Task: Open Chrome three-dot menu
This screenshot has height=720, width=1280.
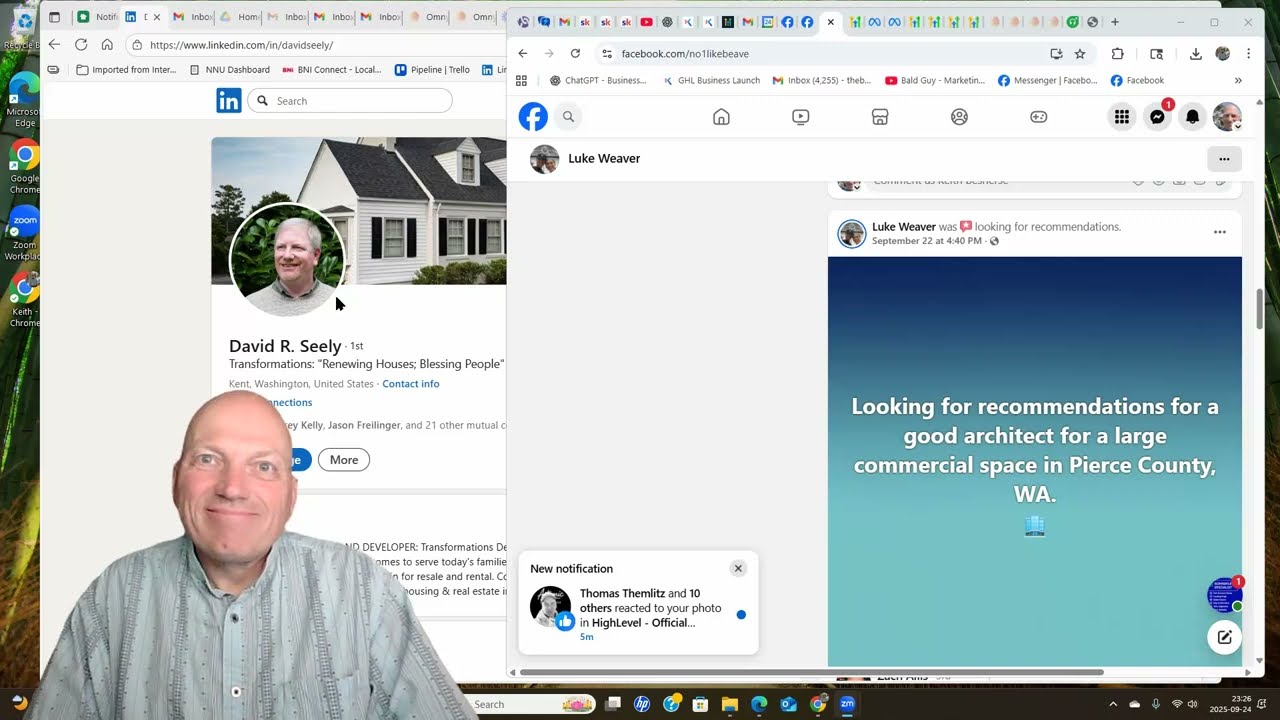Action: click(x=1248, y=54)
